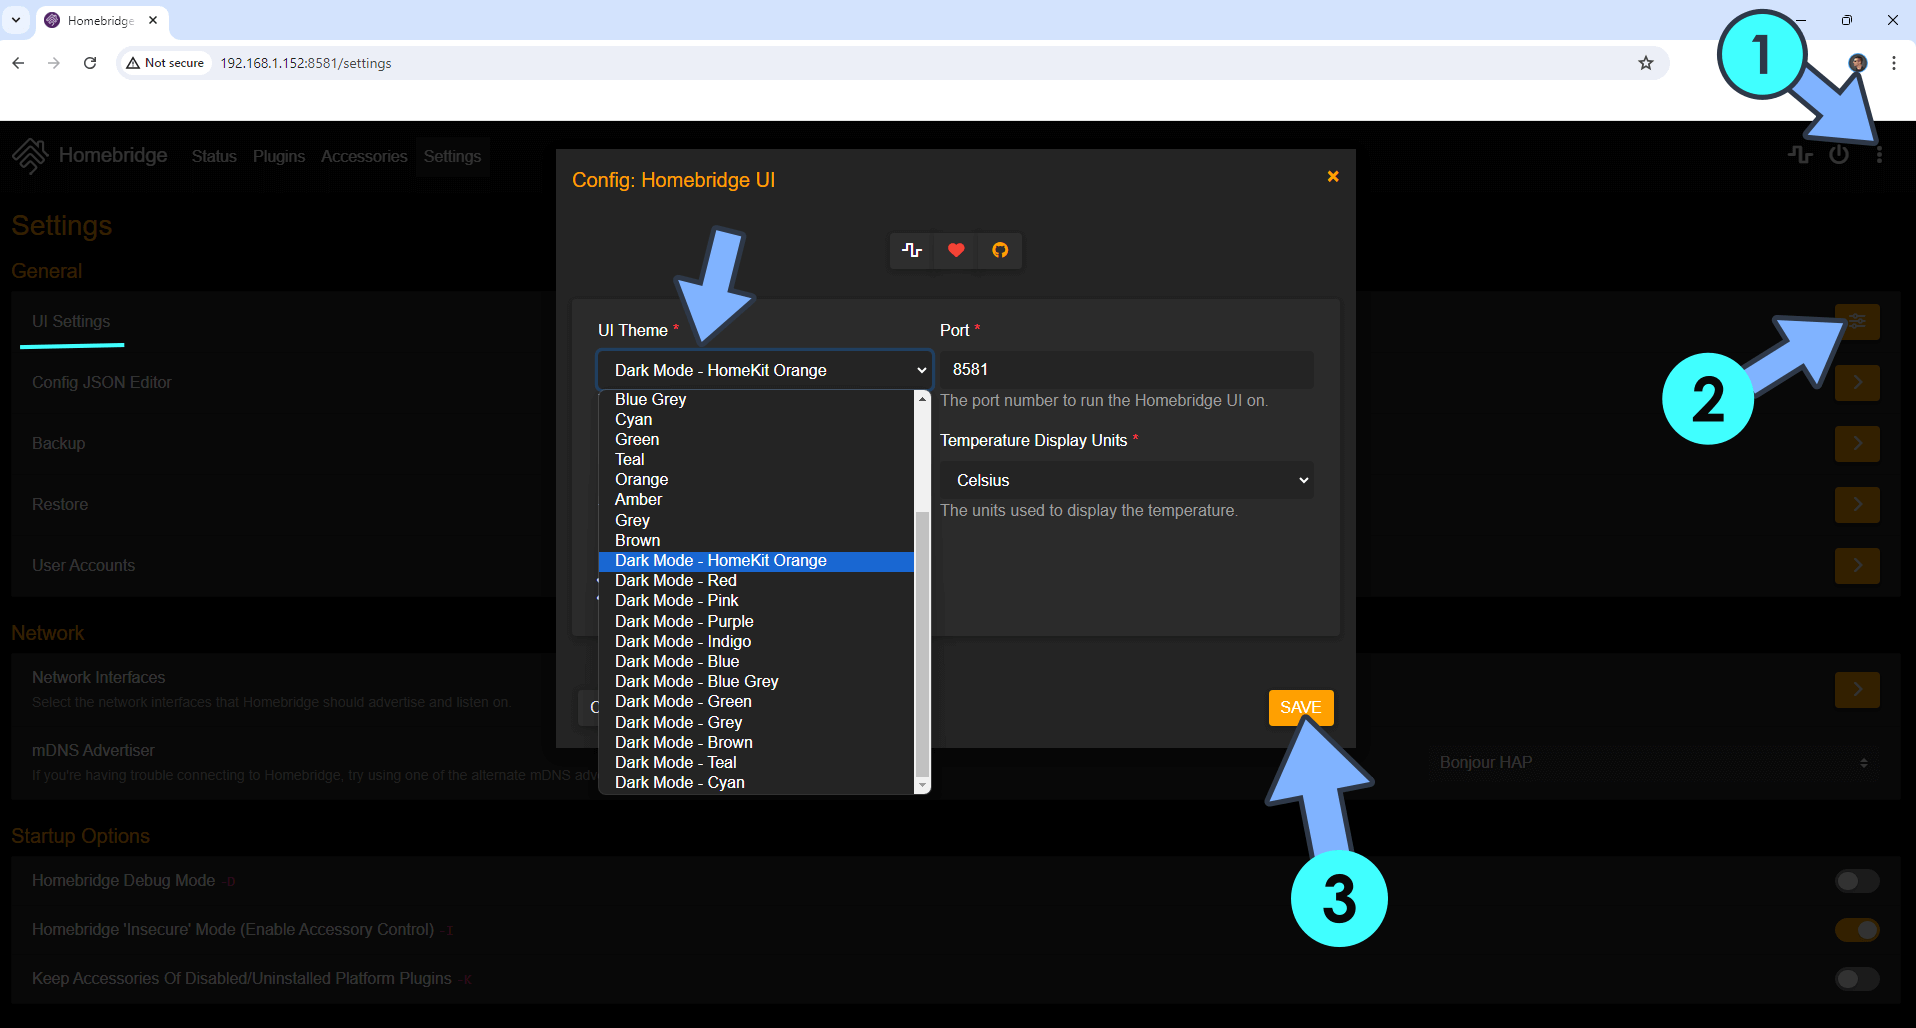
Task: Toggle Homebridge Debug Mode switch
Action: tap(1857, 881)
